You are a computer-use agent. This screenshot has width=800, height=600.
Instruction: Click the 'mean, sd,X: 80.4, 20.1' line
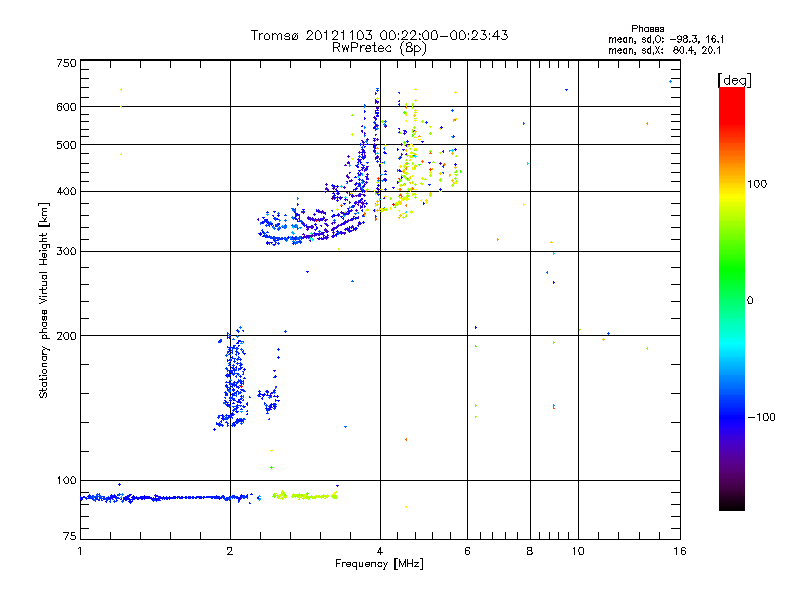(x=664, y=50)
